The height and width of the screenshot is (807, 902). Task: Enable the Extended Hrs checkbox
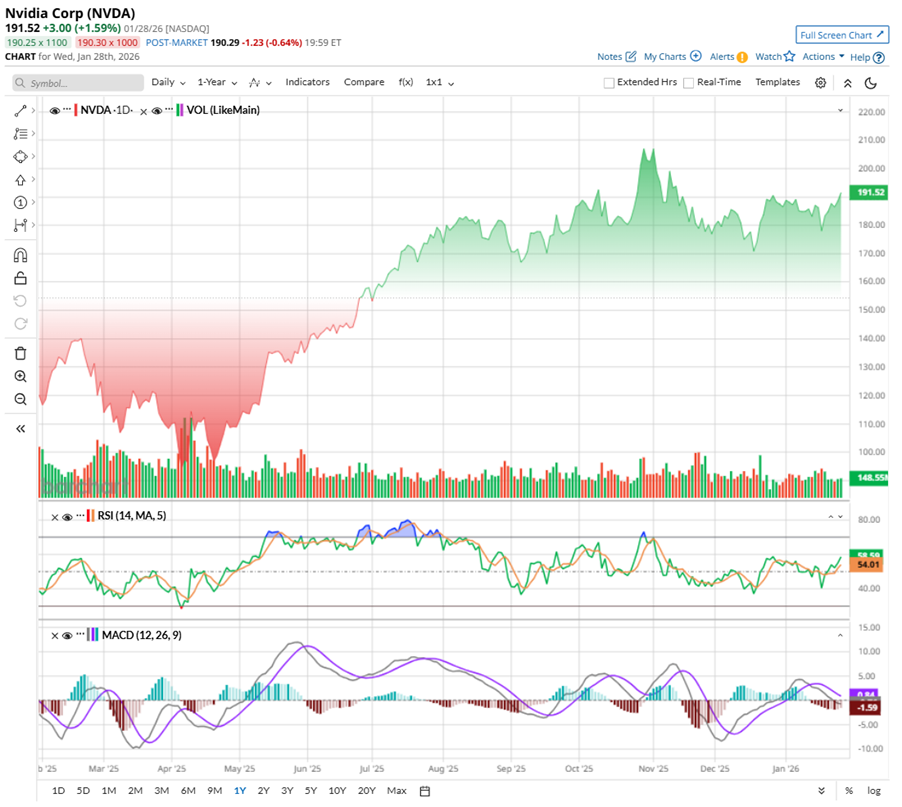point(609,83)
